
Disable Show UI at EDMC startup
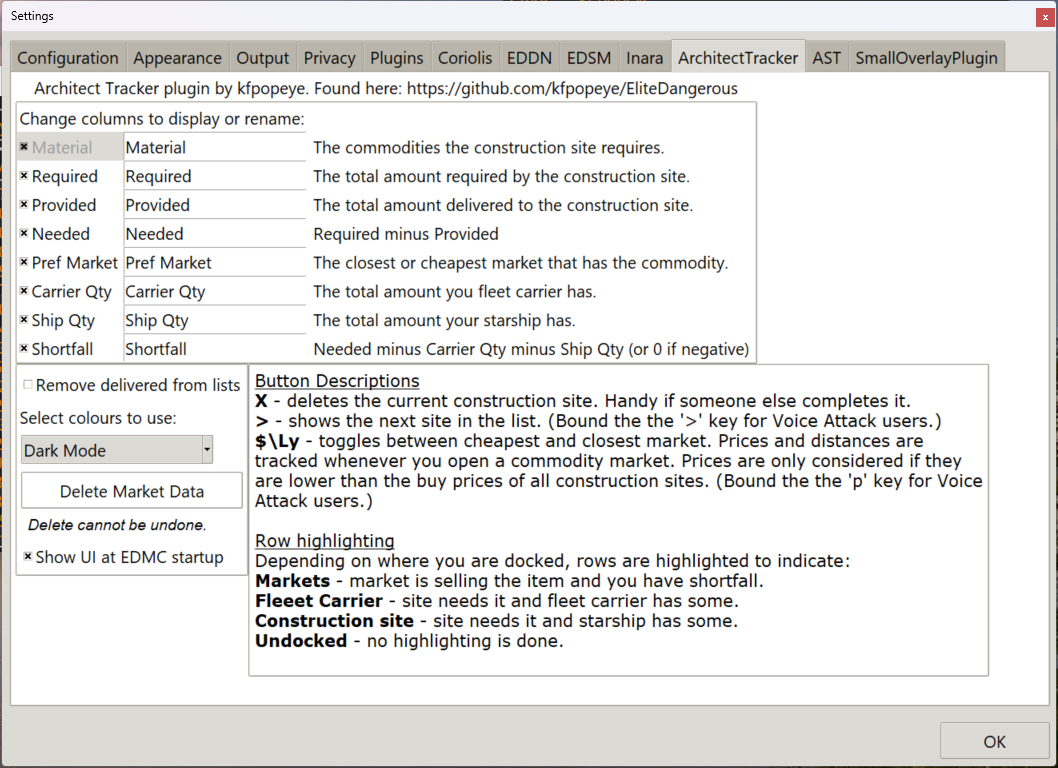click(x=28, y=557)
